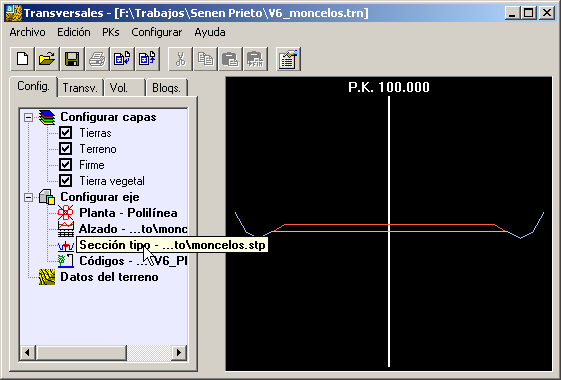Toggle the Tierra vegetal checkbox

tap(65, 181)
